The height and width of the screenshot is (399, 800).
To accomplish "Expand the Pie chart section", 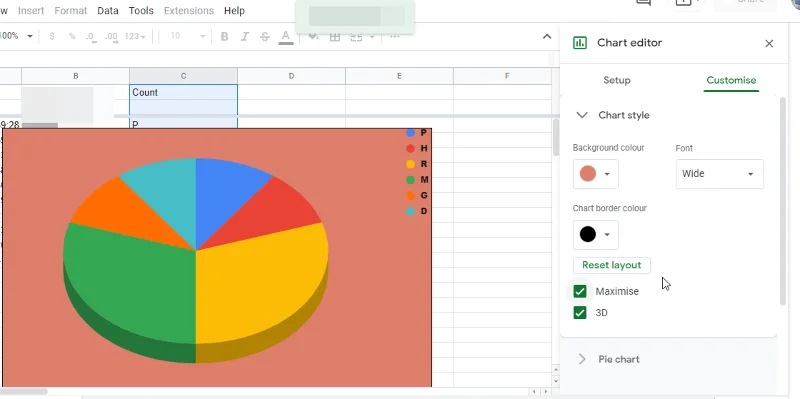I will coord(582,359).
